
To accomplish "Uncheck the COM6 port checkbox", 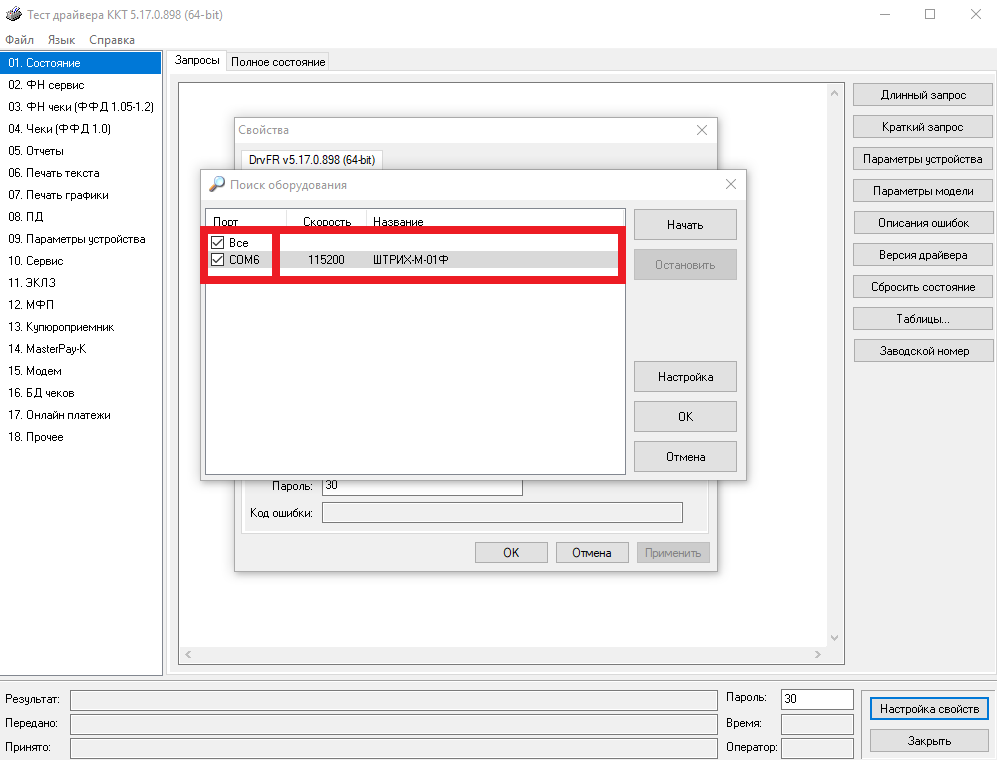I will [x=217, y=260].
